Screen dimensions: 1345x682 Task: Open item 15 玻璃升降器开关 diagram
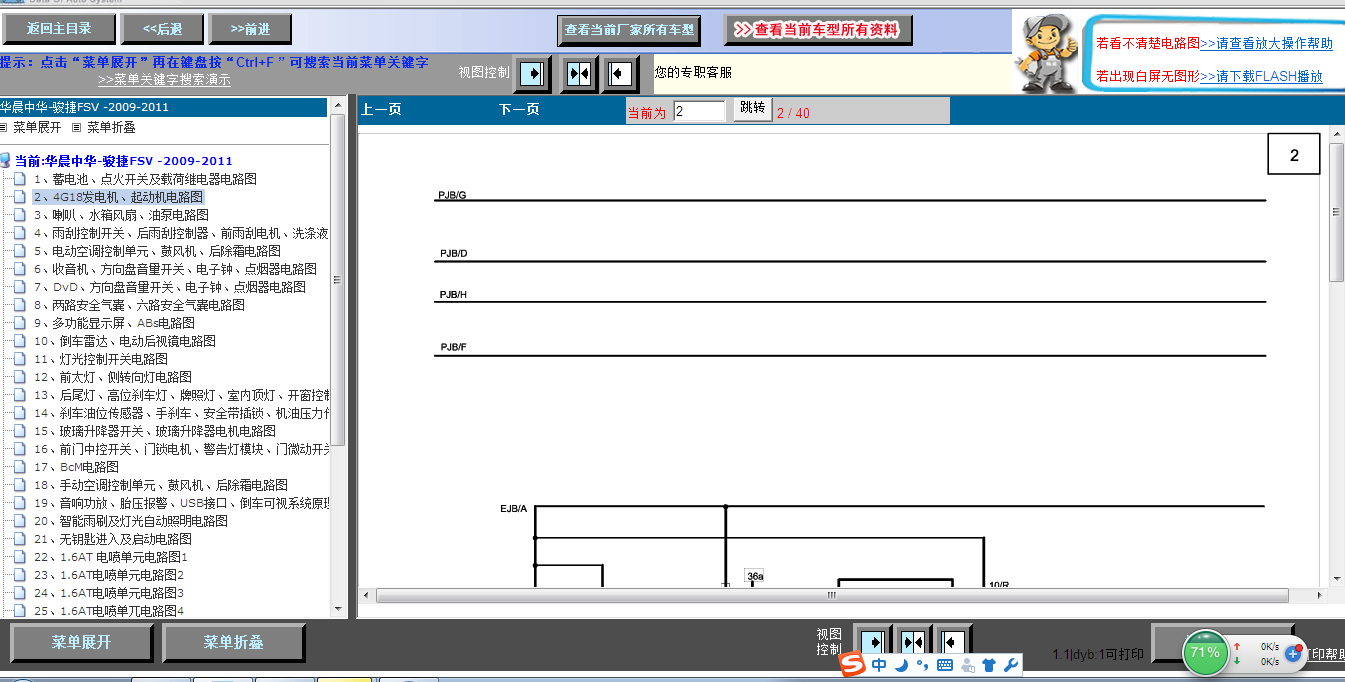[x=154, y=431]
